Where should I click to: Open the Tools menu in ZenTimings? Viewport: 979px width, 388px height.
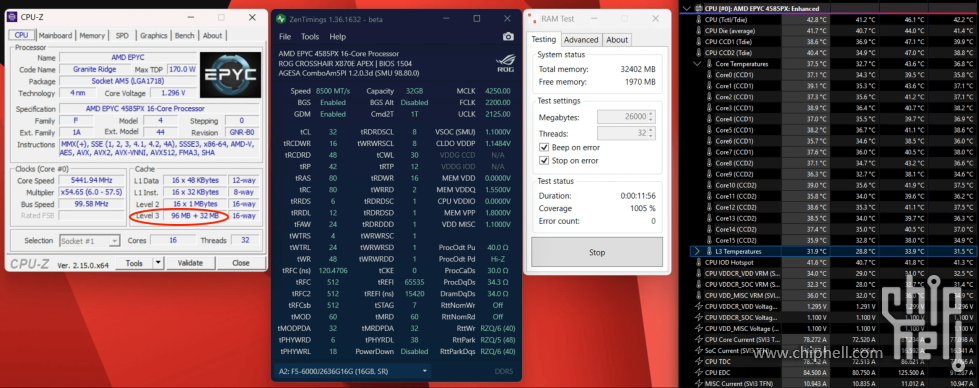pyautogui.click(x=310, y=37)
